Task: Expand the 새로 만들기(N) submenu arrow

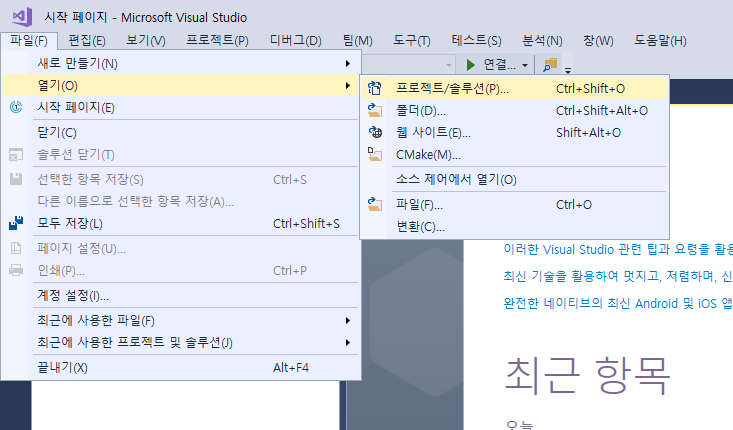Action: coord(347,63)
